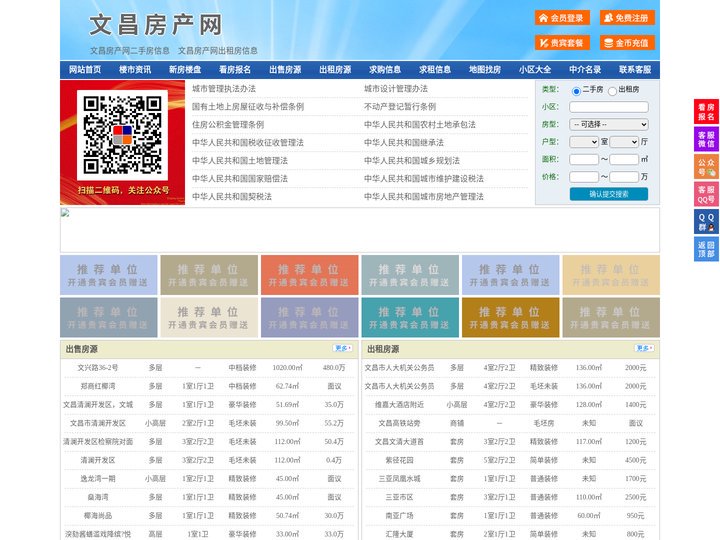Open 楼市资讯 menu item
Image resolution: width=720 pixels, height=540 pixels.
(135, 70)
